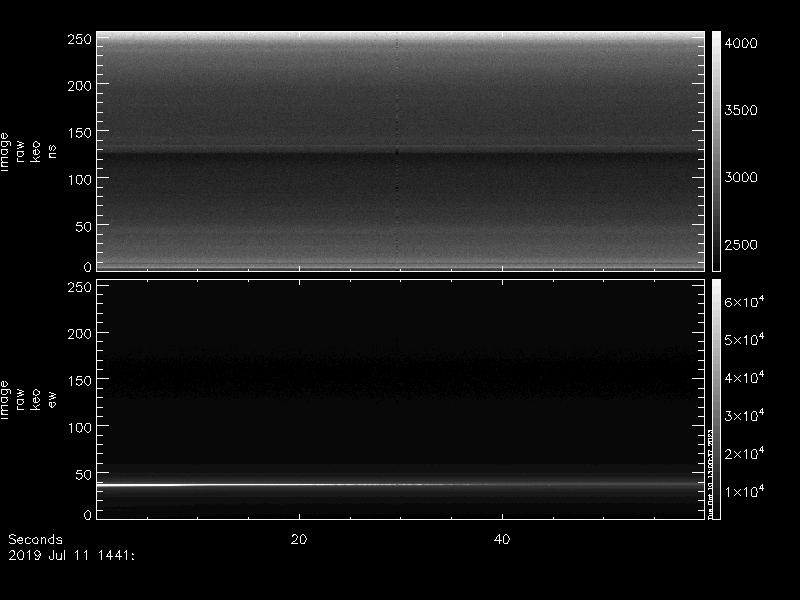The height and width of the screenshot is (600, 800).
Task: Click the '5×10⁴' colorbar label
Action: [744, 339]
